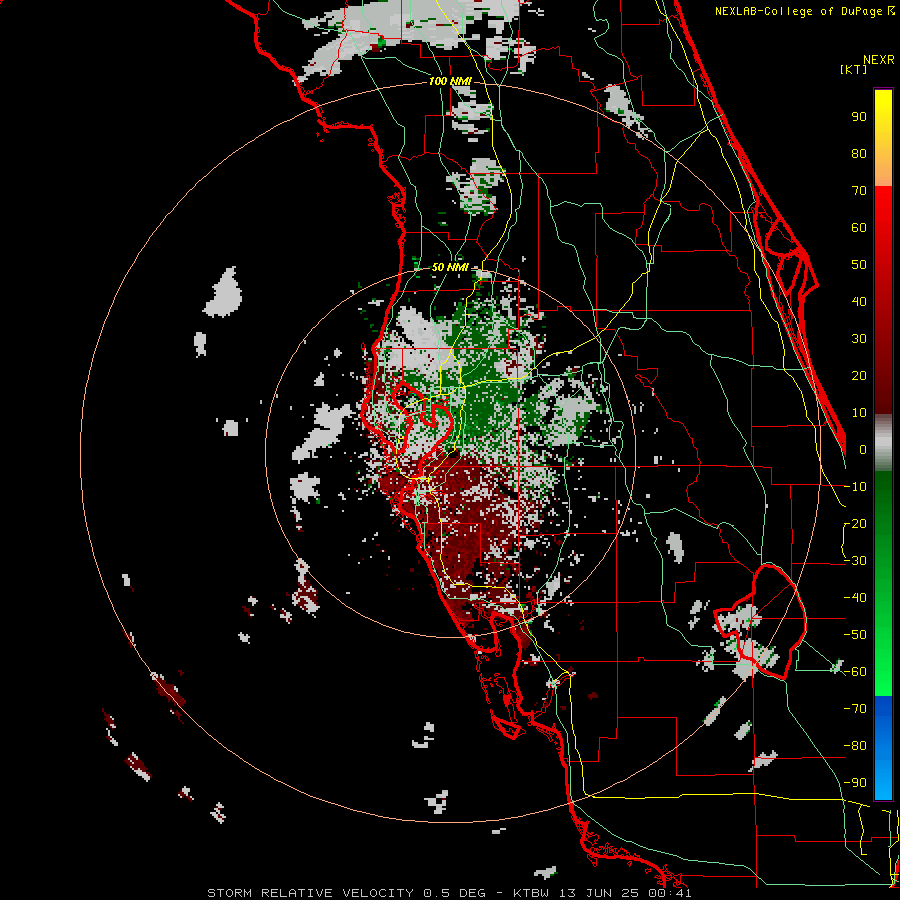Click the "NEXR" label above the color bar
Screen dimensions: 900x900
(x=879, y=60)
